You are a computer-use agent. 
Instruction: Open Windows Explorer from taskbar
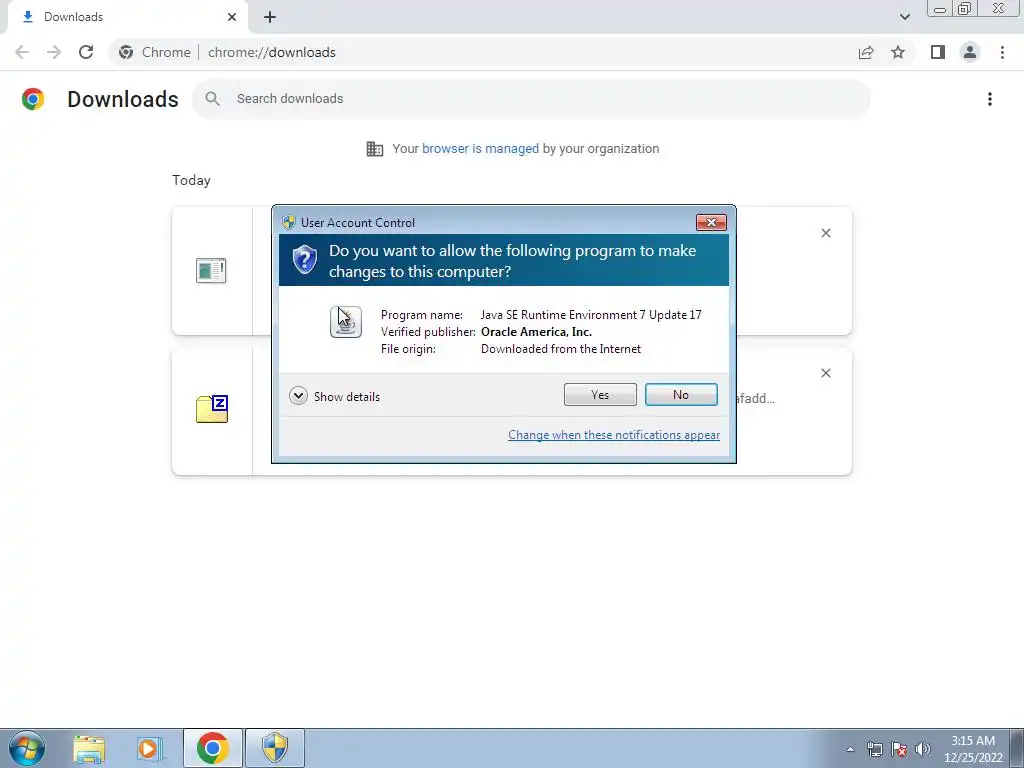pyautogui.click(x=89, y=748)
